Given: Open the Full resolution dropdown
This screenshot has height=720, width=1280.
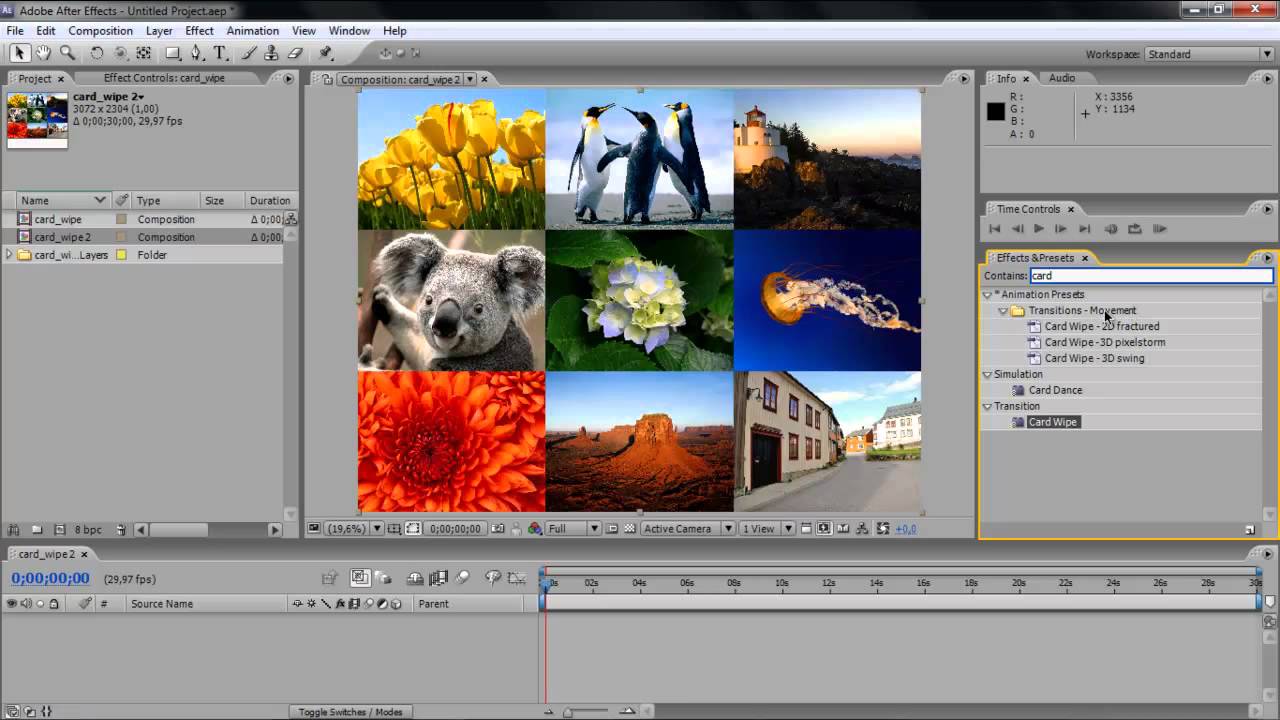Looking at the screenshot, I should (573, 528).
